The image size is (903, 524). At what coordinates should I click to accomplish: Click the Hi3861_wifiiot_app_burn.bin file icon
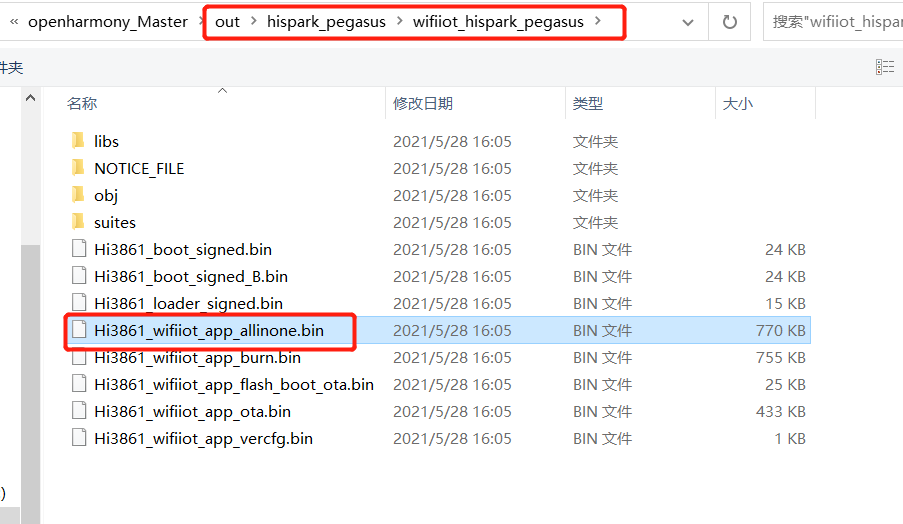tap(79, 357)
